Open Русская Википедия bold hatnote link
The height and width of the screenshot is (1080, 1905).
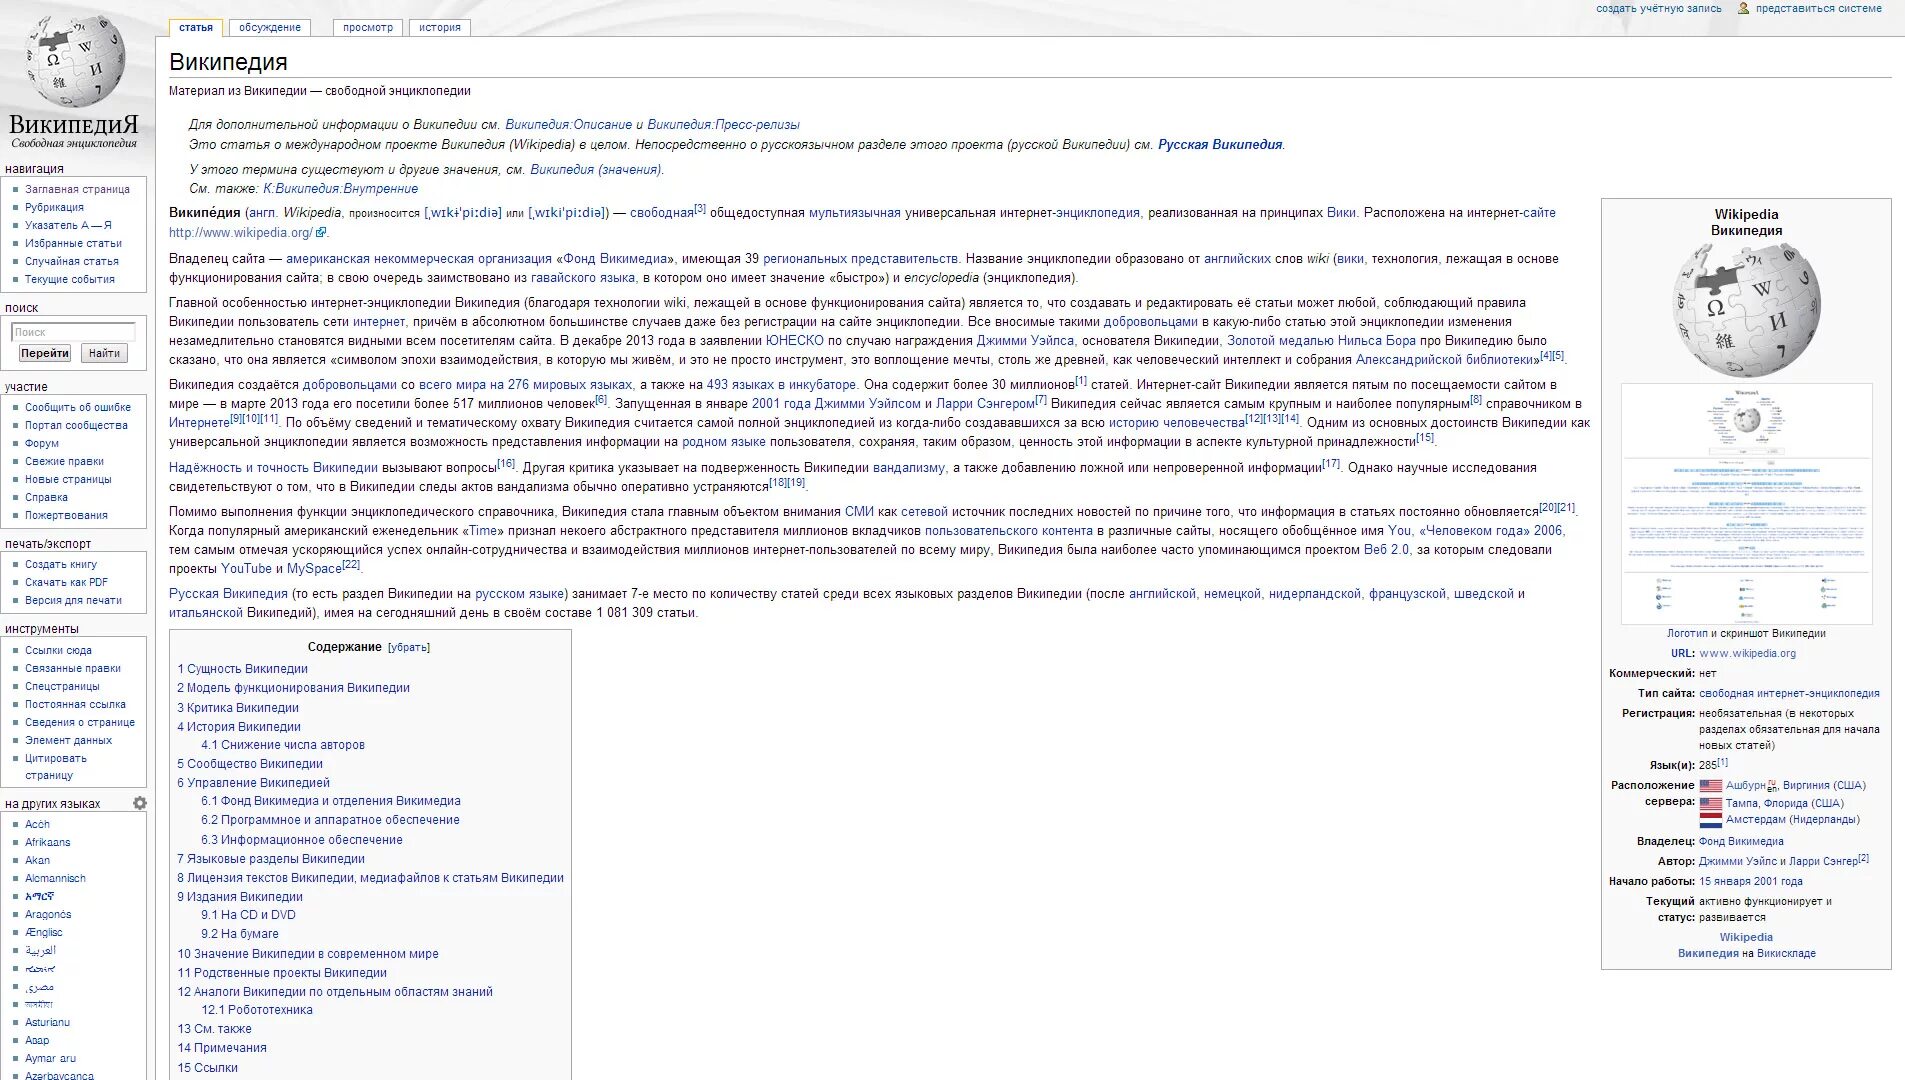pyautogui.click(x=1220, y=145)
